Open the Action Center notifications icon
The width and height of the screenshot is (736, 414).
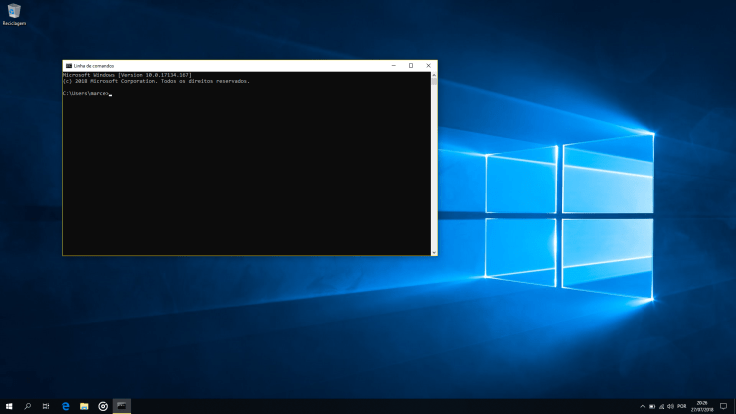pyautogui.click(x=723, y=407)
